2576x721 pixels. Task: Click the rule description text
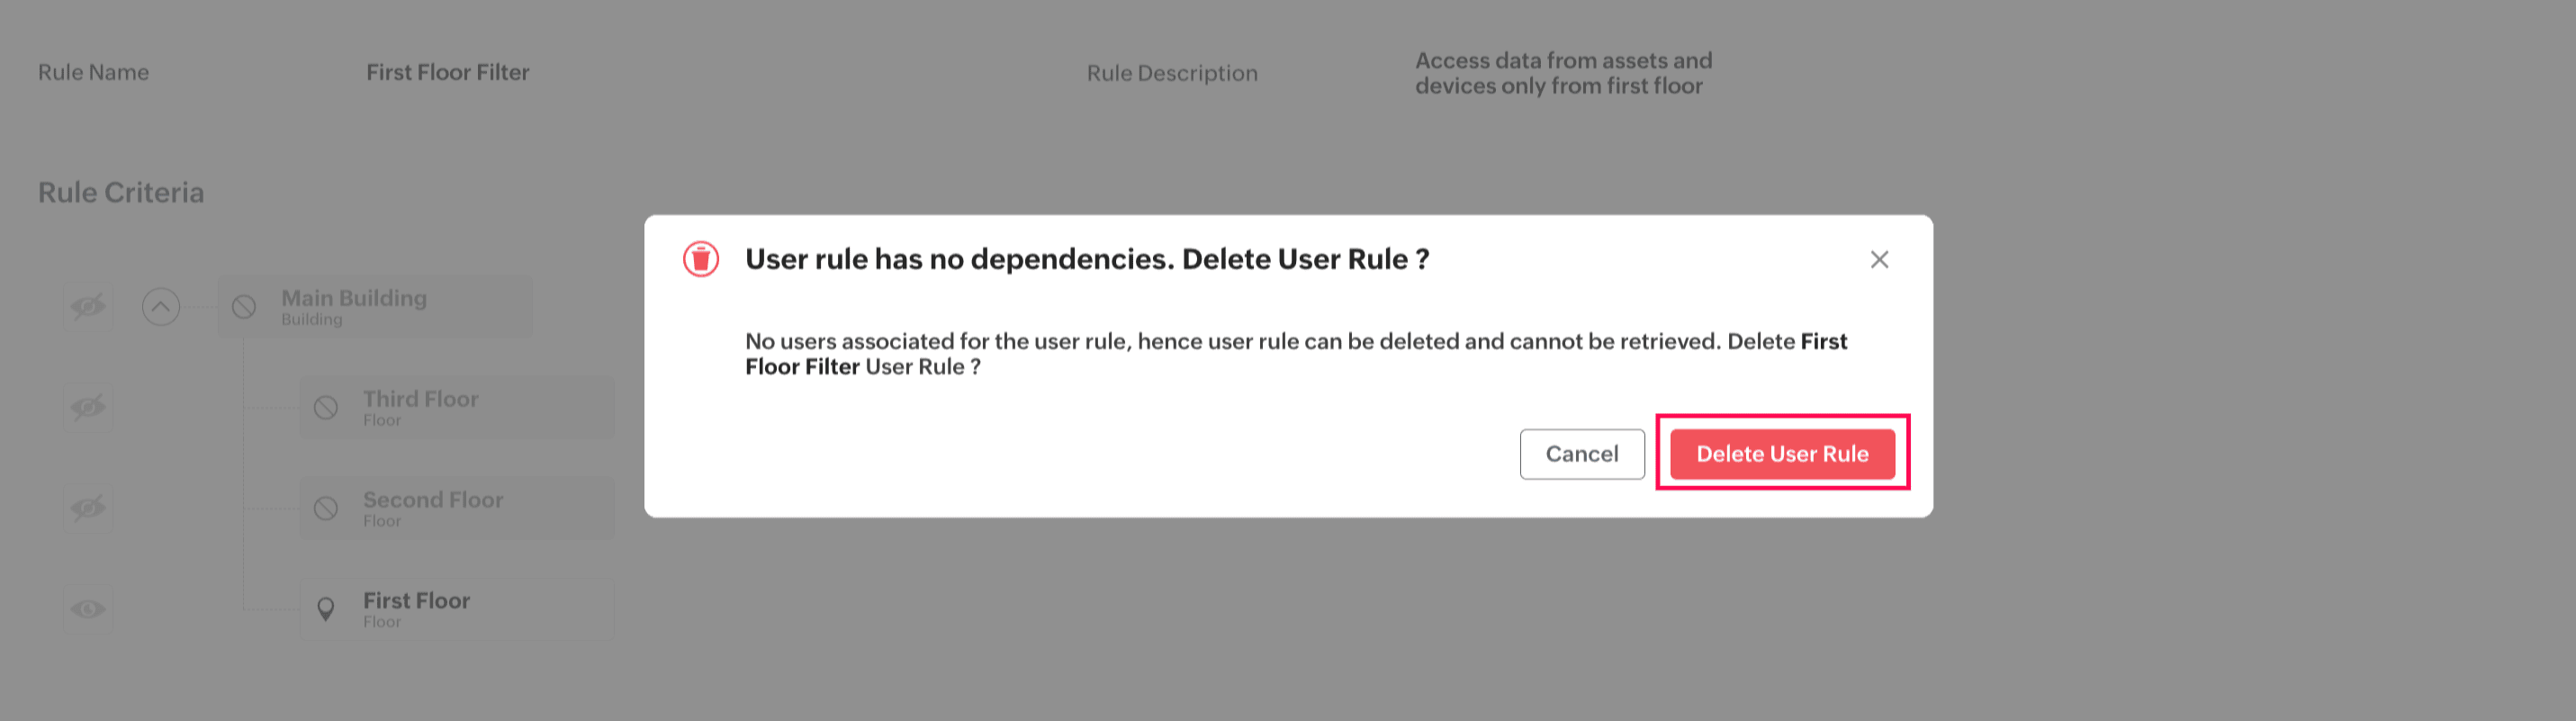pos(1563,73)
